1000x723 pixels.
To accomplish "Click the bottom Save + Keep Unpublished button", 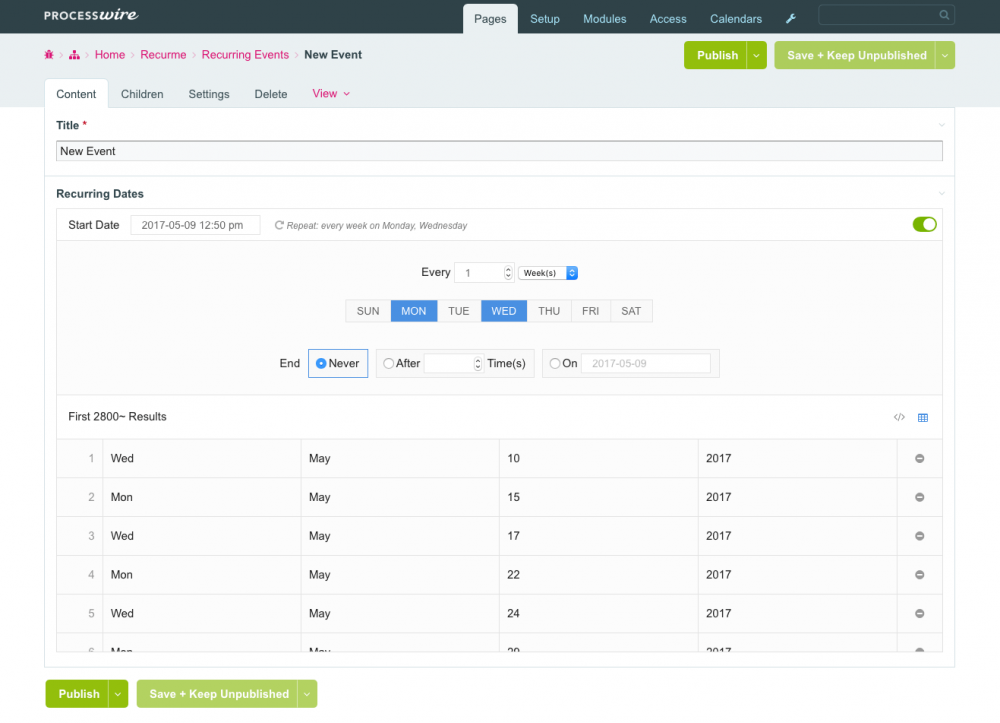I will tap(219, 694).
